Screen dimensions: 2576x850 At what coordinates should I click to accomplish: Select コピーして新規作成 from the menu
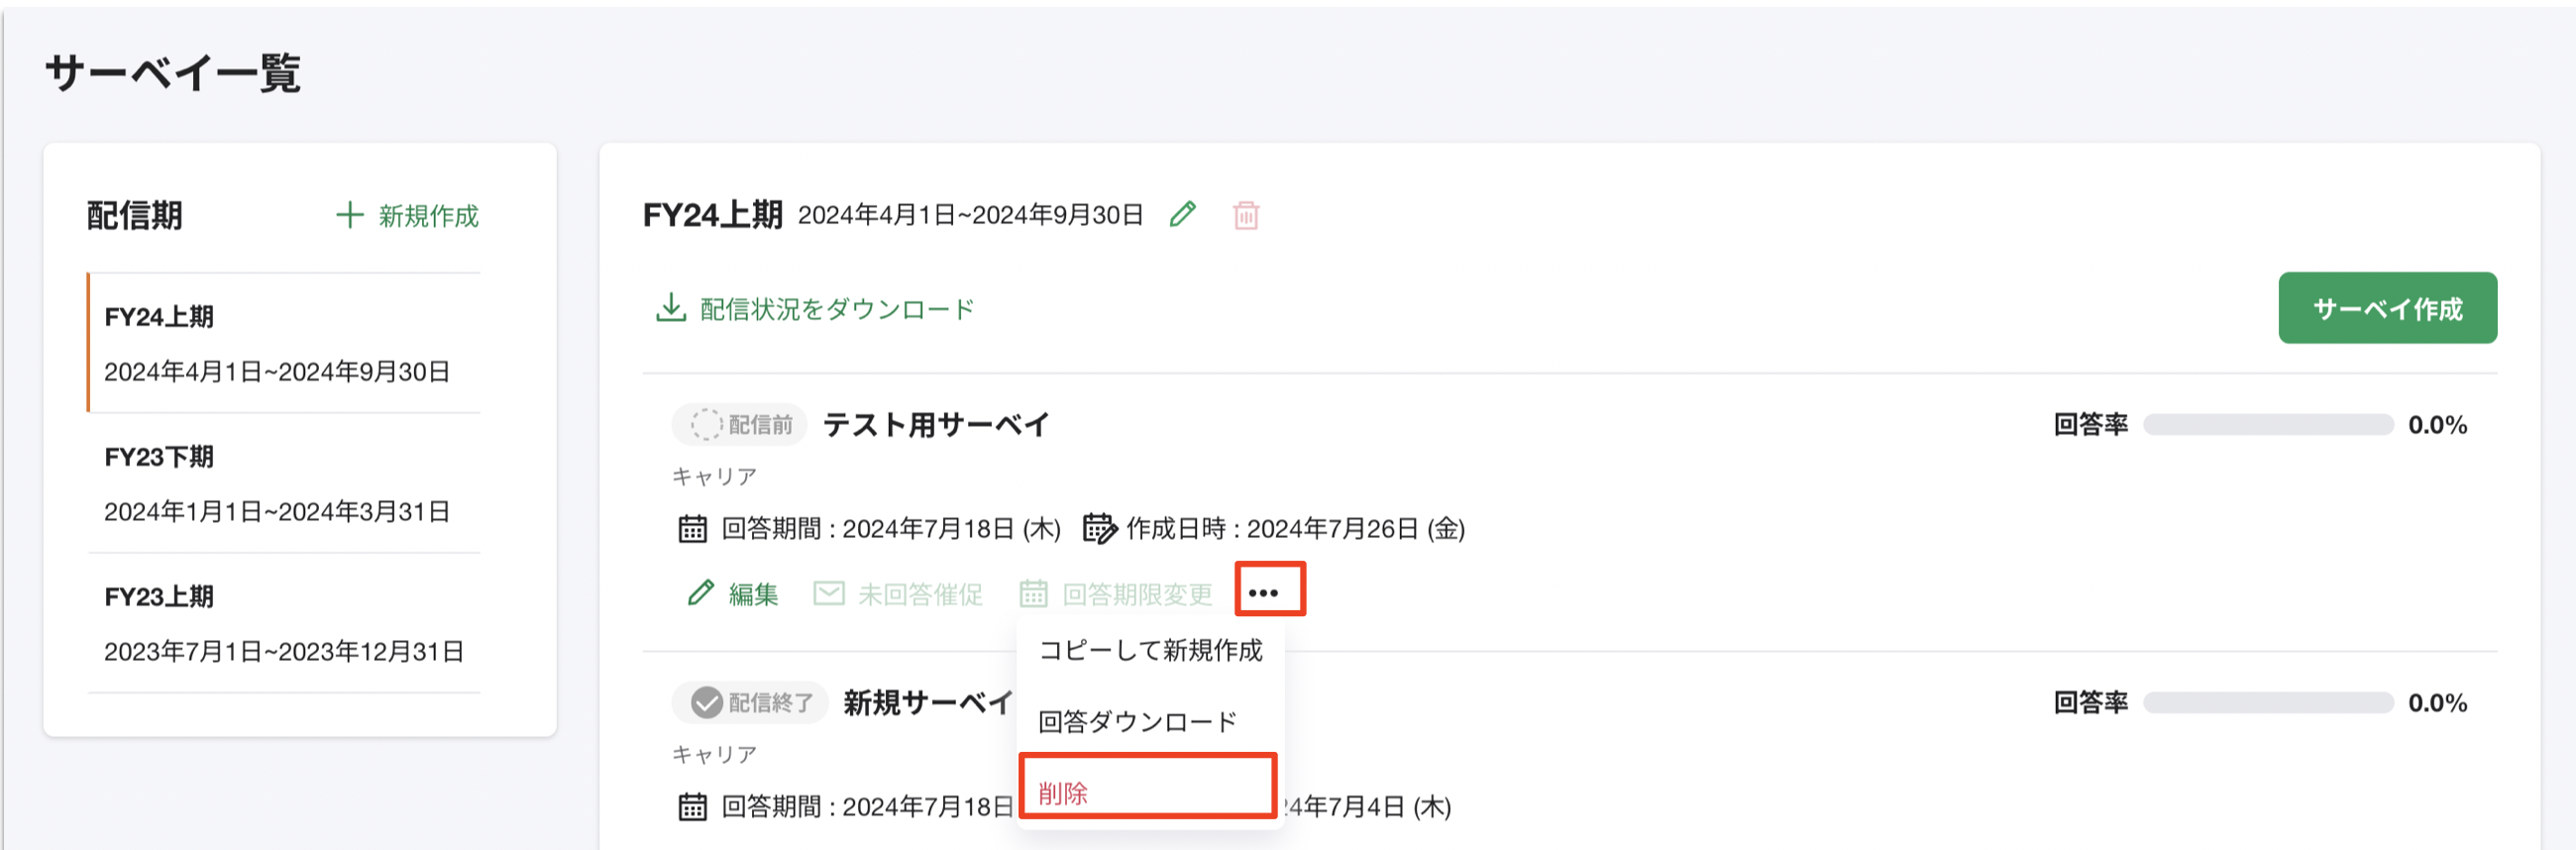pos(1150,651)
